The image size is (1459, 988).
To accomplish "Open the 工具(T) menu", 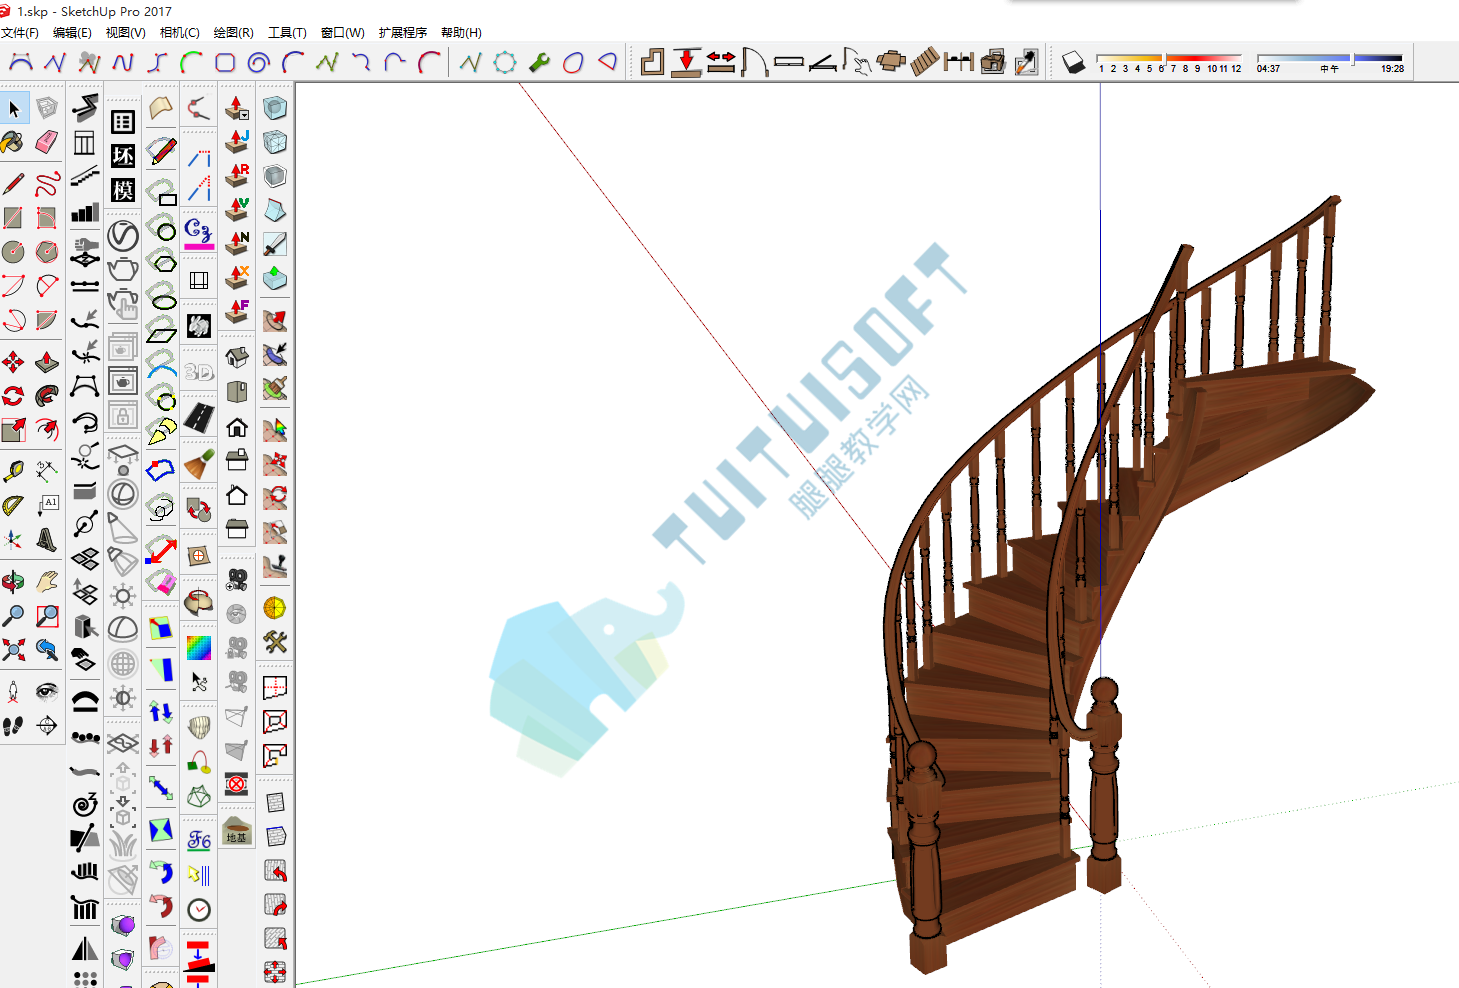I will click(287, 33).
